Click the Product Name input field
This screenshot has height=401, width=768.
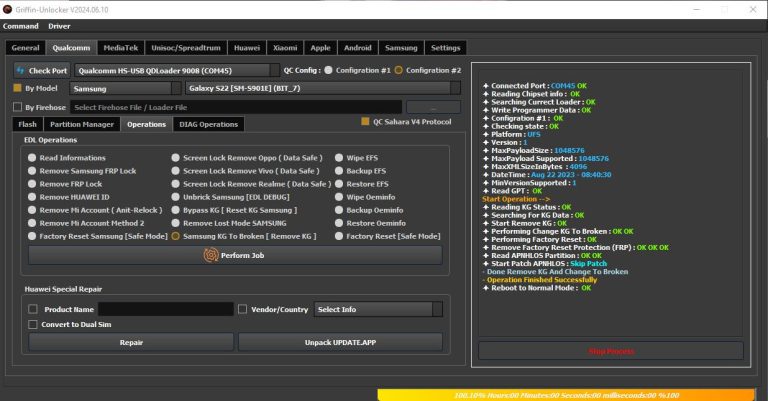pos(165,309)
